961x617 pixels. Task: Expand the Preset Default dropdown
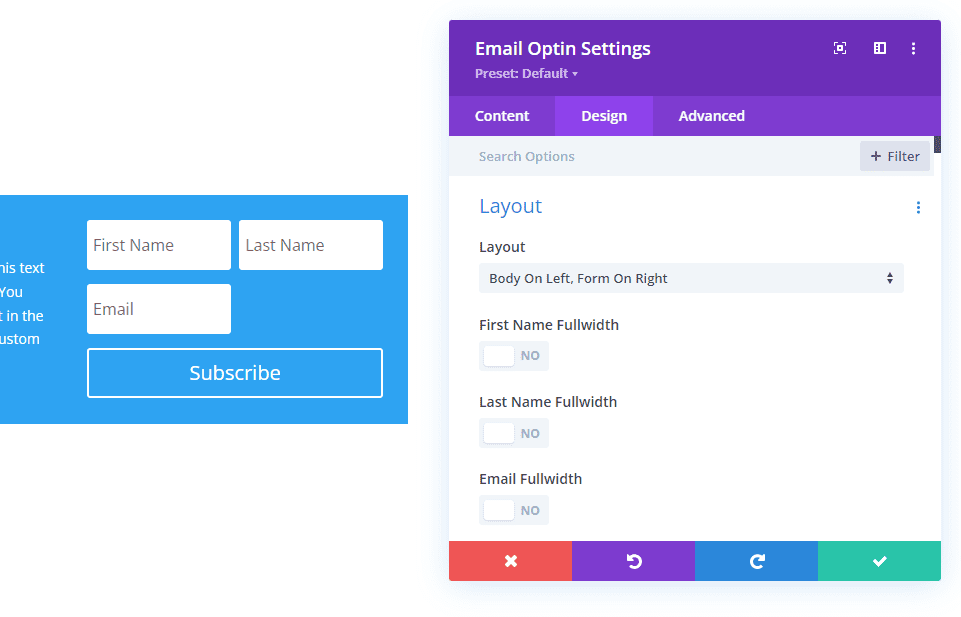click(524, 73)
